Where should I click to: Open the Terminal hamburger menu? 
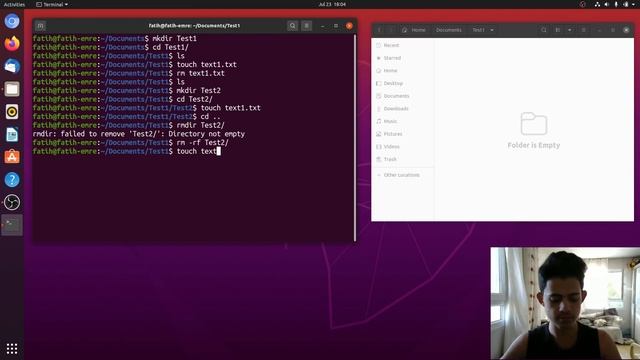click(x=307, y=26)
